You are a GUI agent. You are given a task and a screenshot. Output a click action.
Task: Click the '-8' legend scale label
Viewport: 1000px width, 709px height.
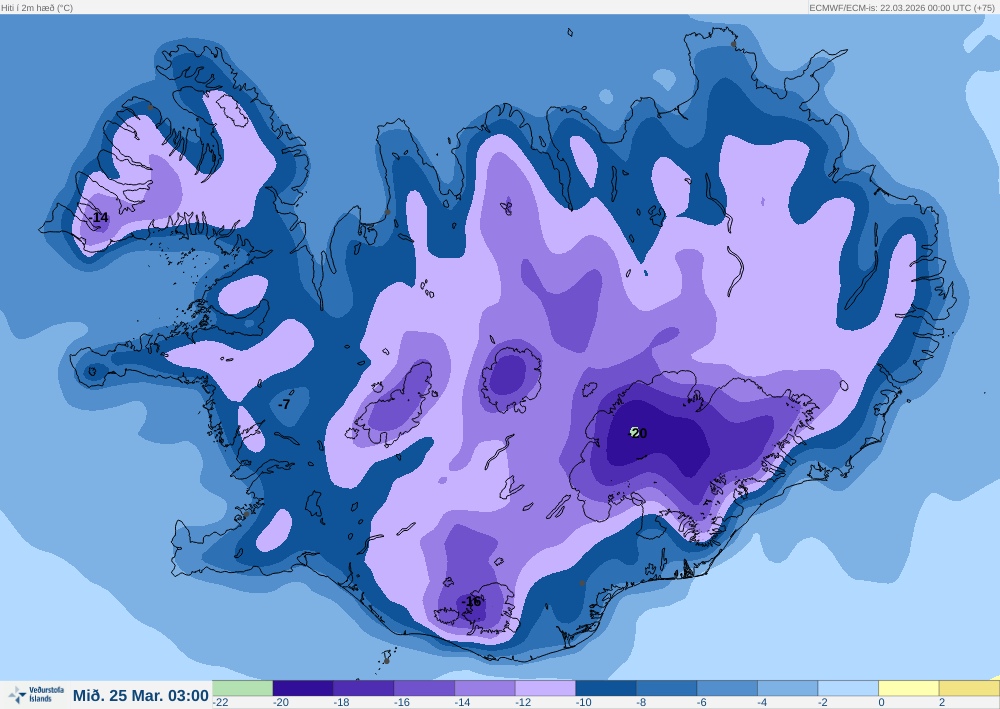(x=642, y=702)
